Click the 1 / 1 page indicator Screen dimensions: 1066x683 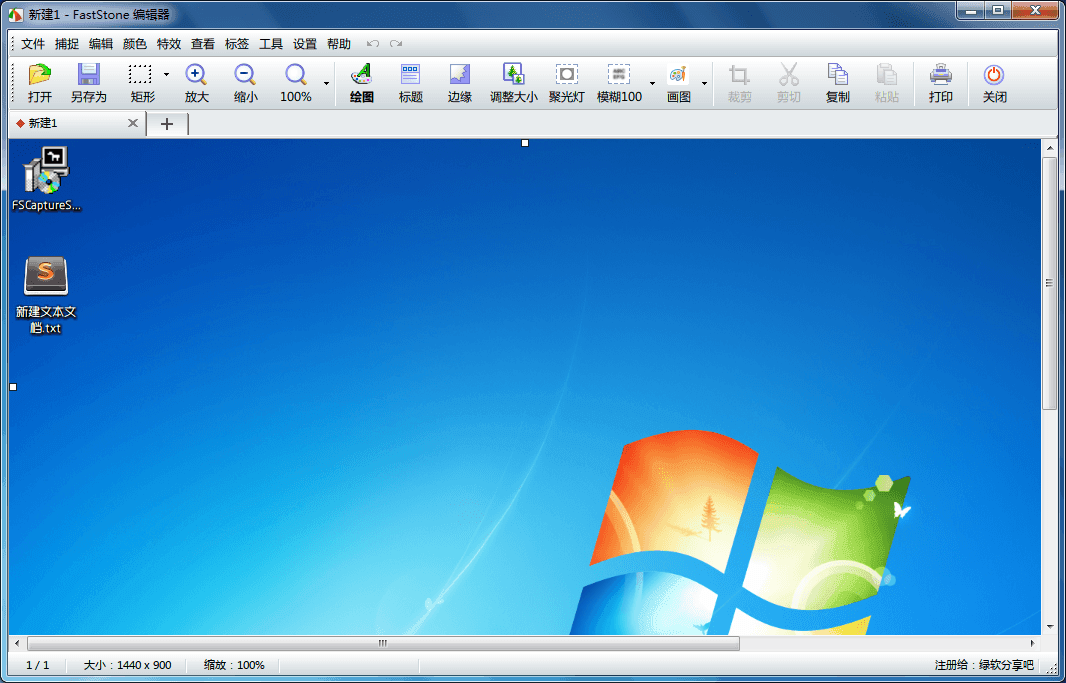[38, 665]
